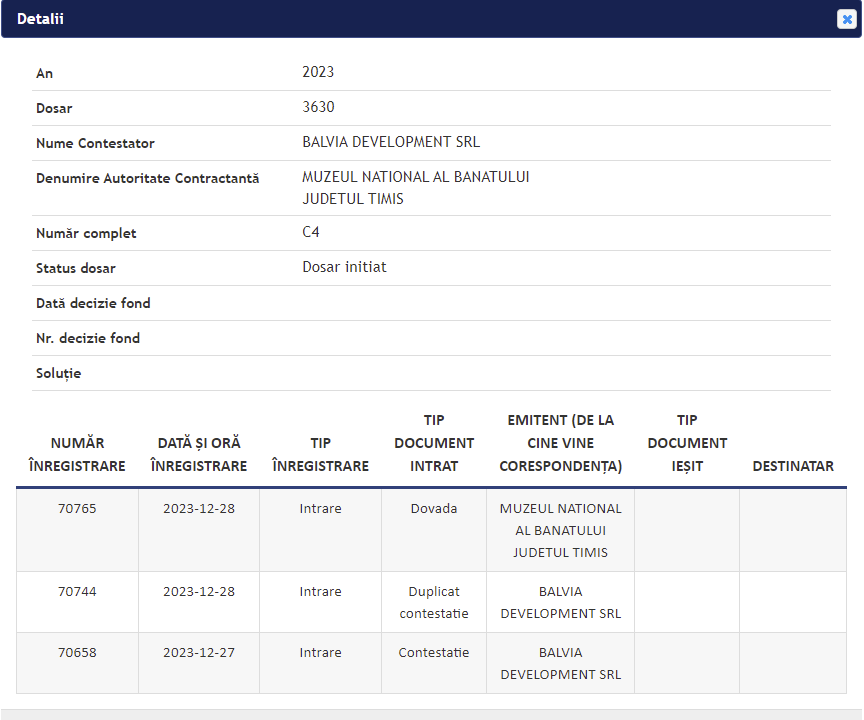
Task: Close the Detalii dialog
Action: tap(846, 19)
